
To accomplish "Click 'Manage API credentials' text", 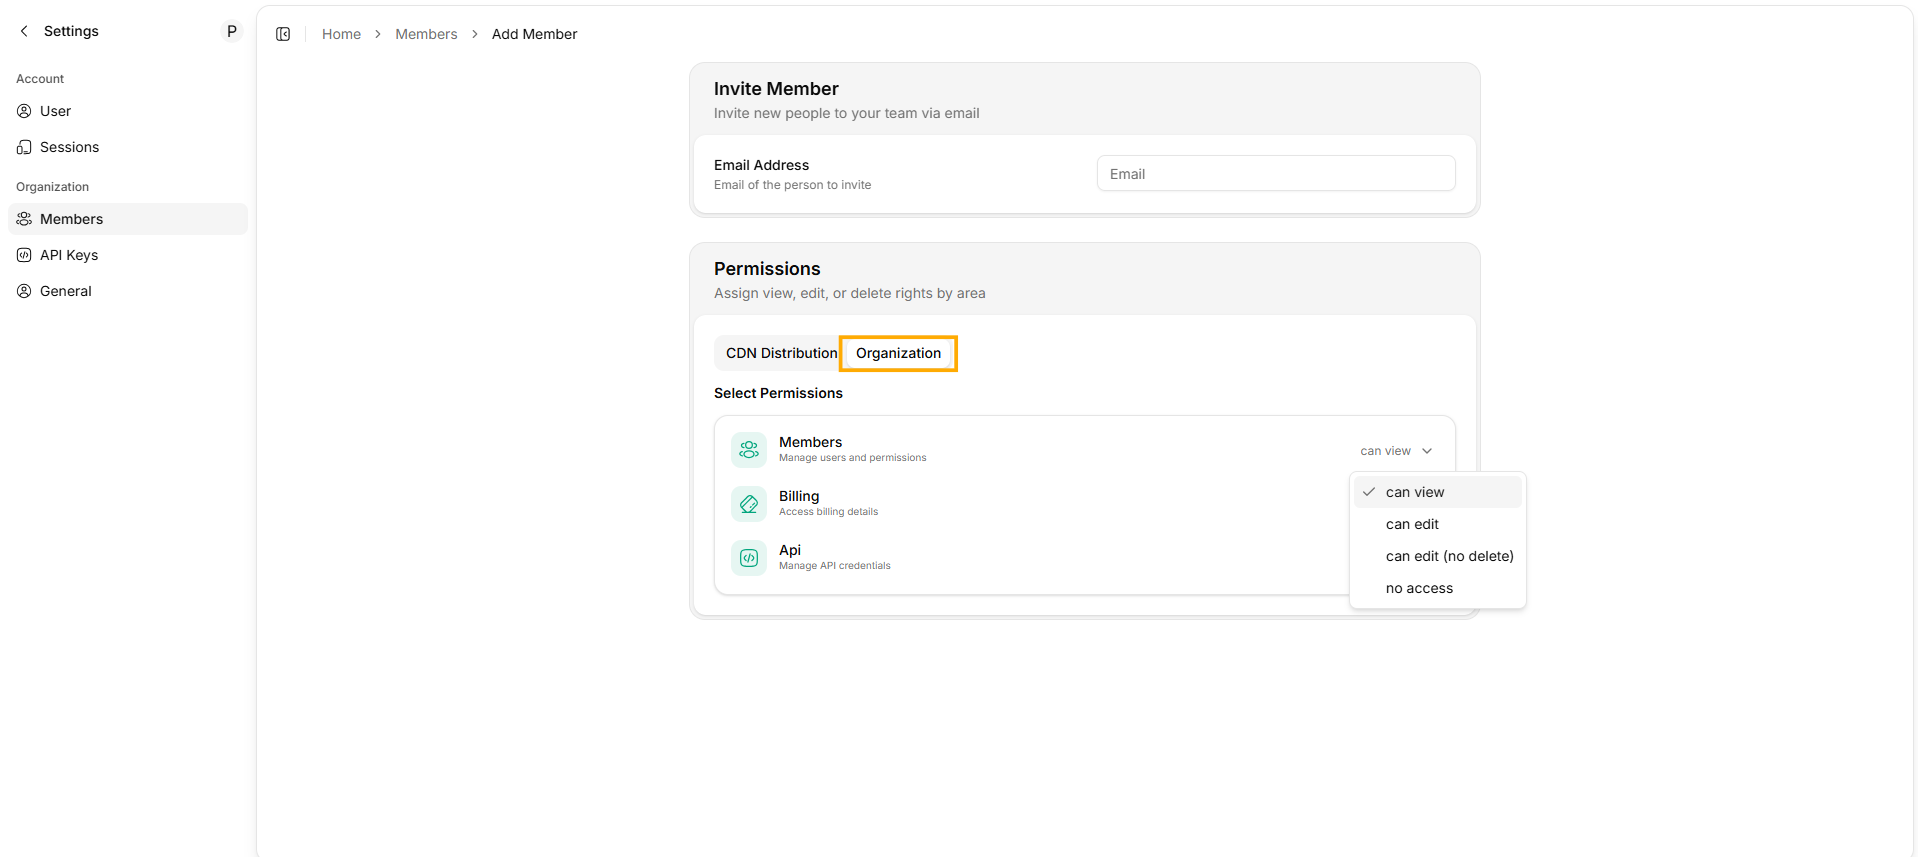I will (835, 566).
